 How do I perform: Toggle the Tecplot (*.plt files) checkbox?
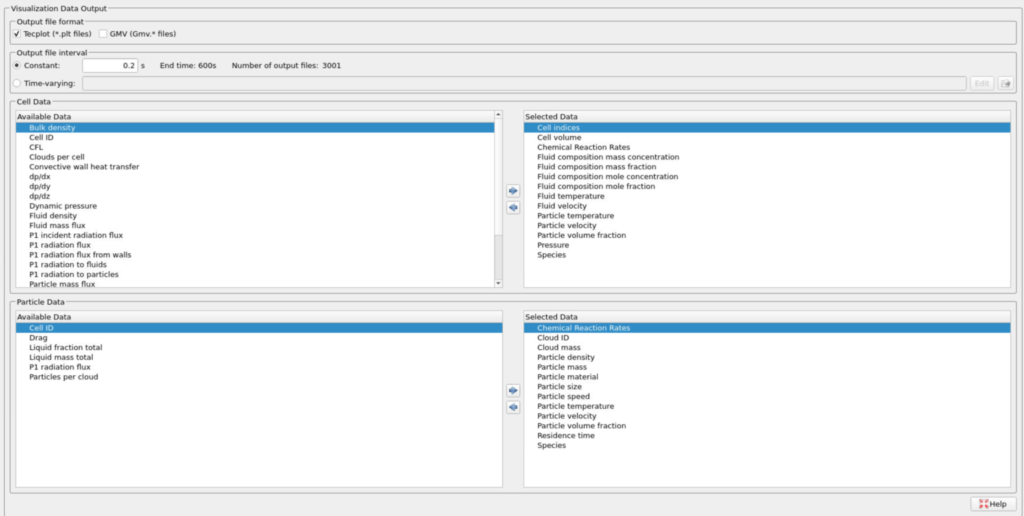[x=17, y=34]
